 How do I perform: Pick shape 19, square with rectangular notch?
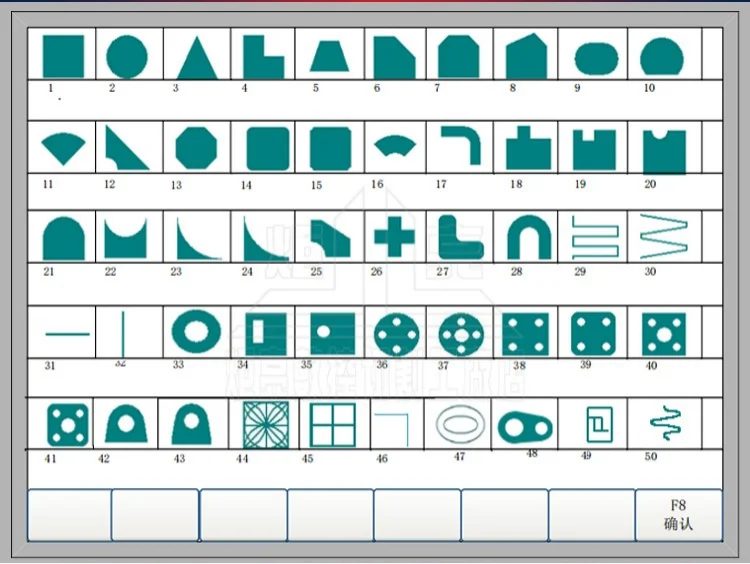pos(595,150)
